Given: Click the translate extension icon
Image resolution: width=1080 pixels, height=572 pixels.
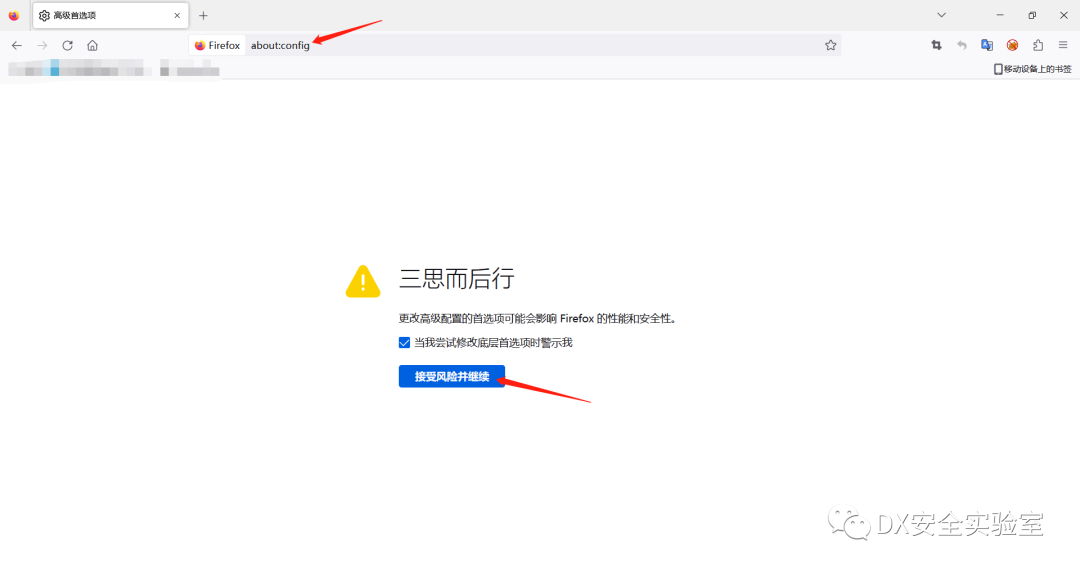Looking at the screenshot, I should [987, 45].
